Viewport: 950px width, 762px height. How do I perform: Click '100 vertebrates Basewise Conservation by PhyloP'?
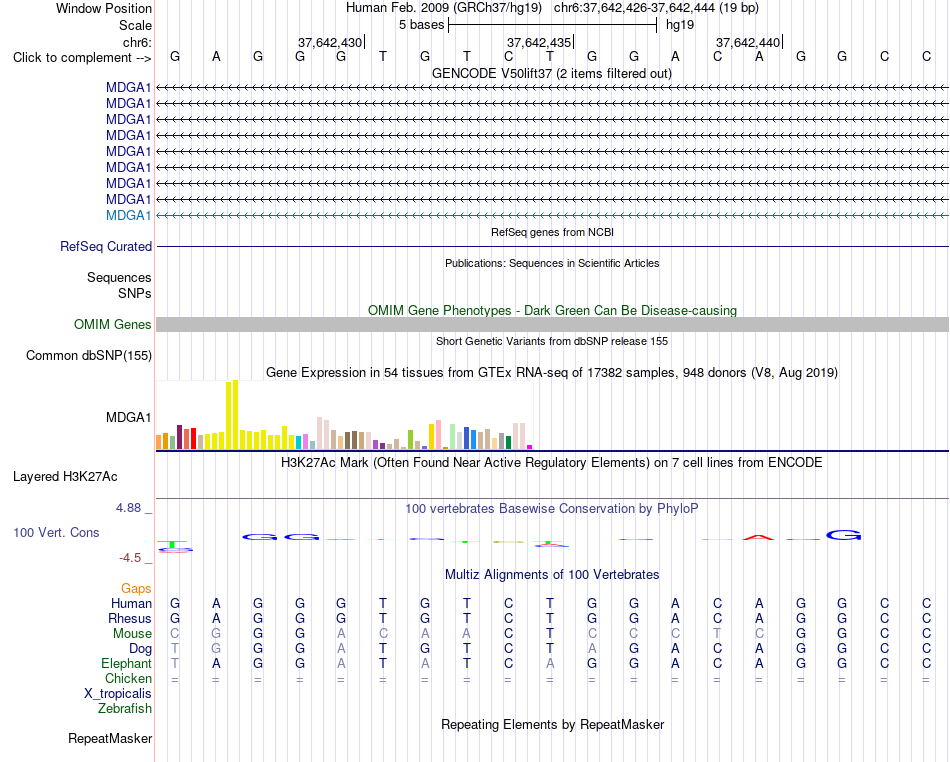point(552,509)
